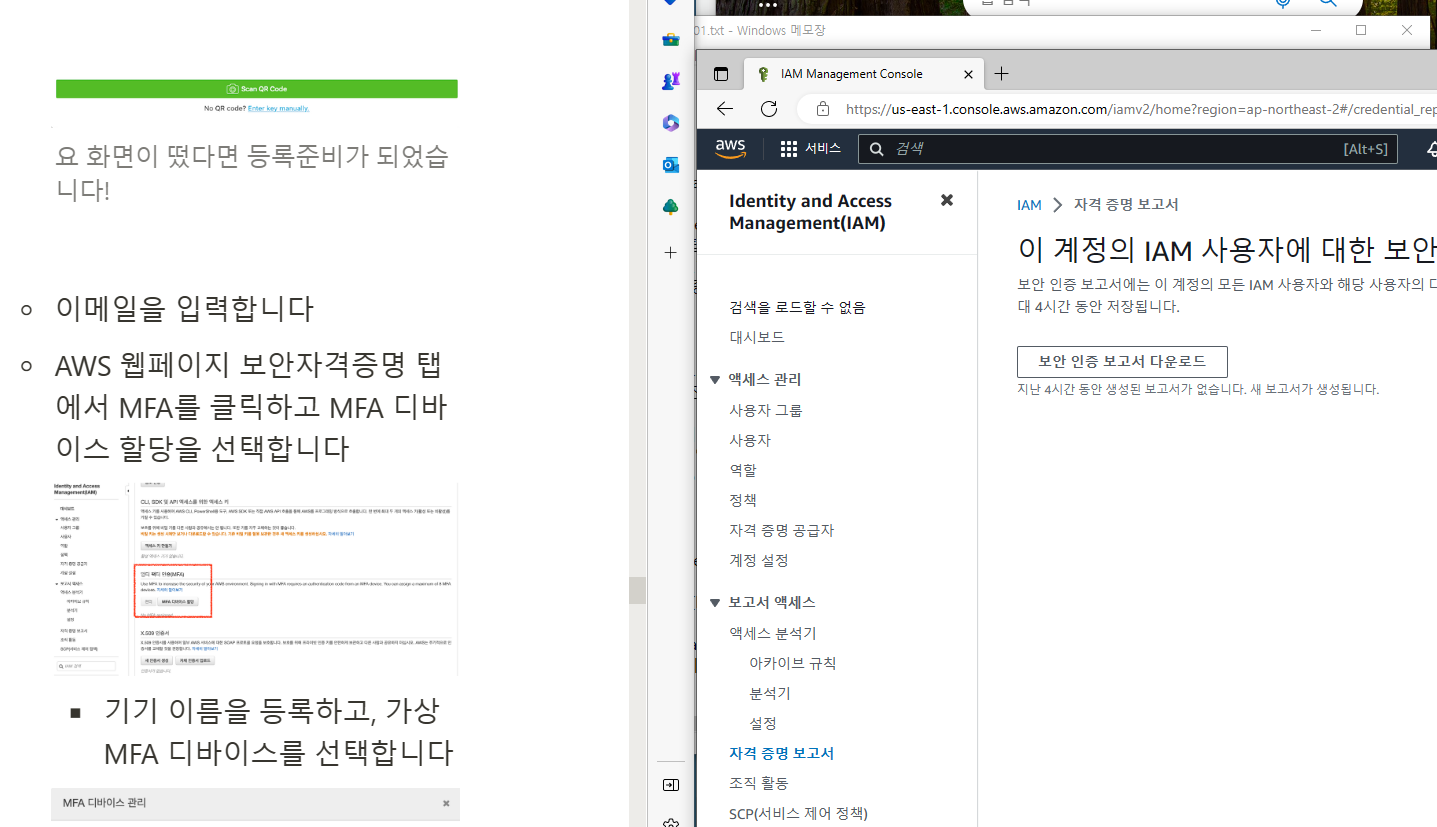1437x827 pixels.
Task: Open 사용자 그룹 in the IAM navigation
Action: (766, 410)
